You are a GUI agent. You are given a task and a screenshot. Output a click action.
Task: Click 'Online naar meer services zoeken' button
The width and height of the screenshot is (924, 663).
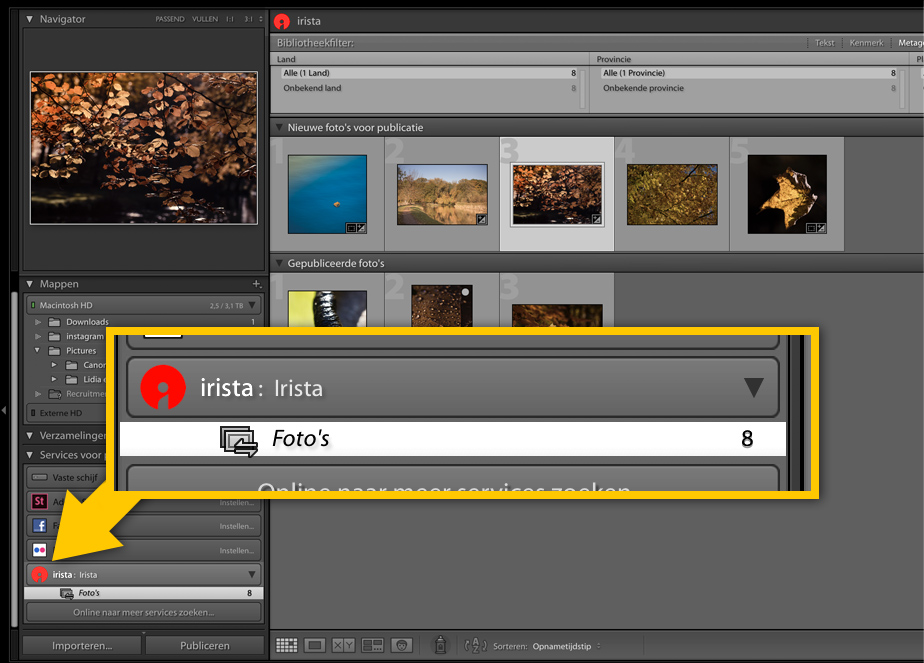[x=143, y=612]
